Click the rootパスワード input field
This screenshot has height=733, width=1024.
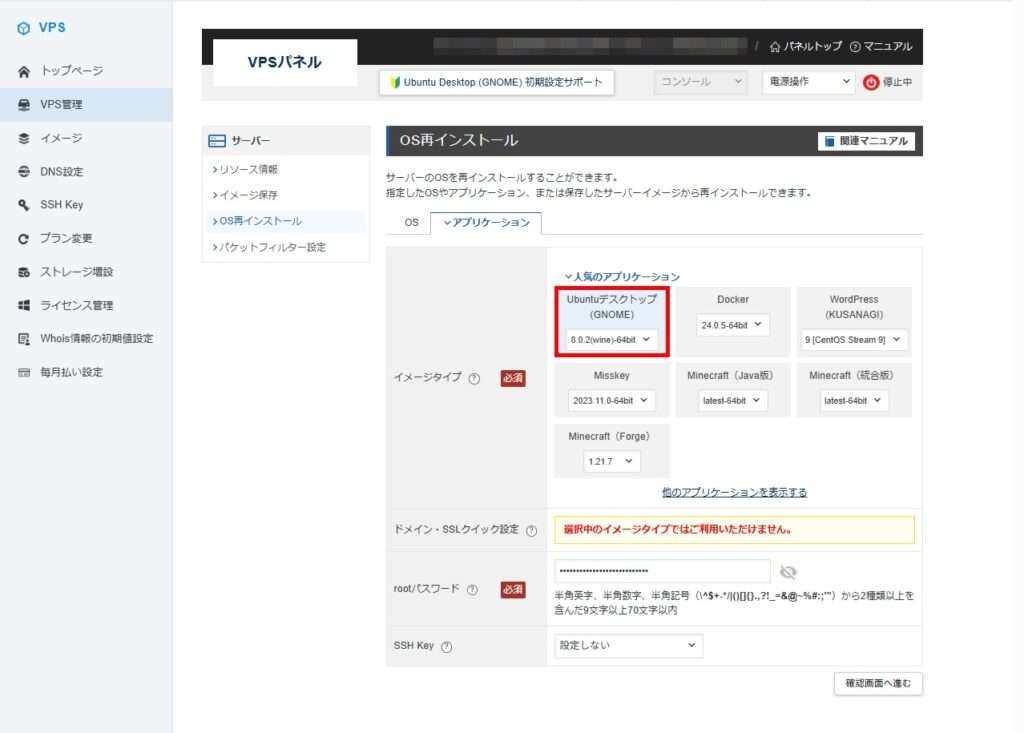pyautogui.click(x=662, y=571)
